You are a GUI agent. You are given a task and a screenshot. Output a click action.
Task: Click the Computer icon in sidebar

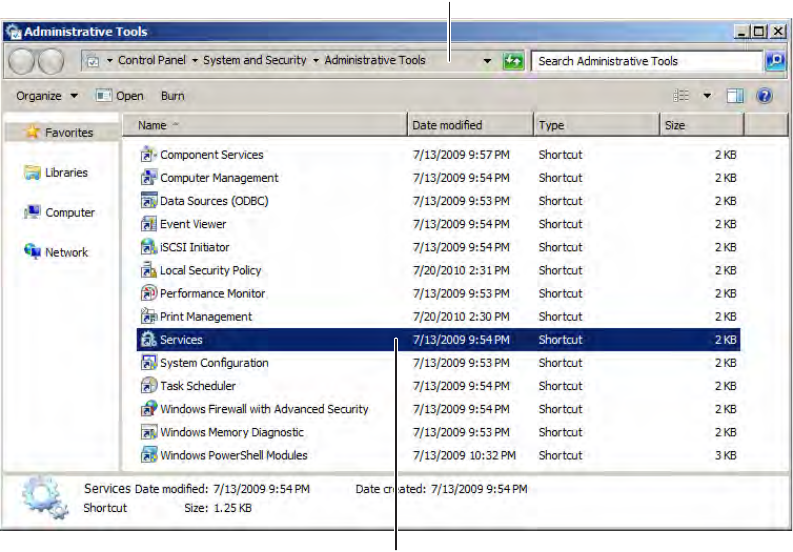point(32,212)
